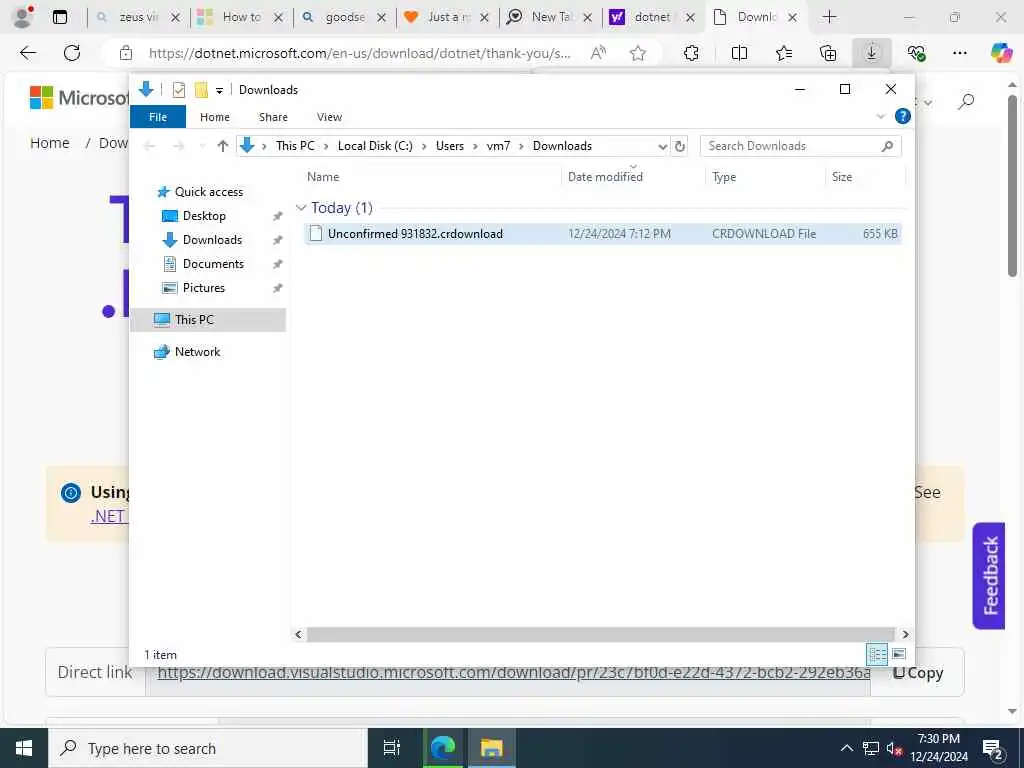Expand breadcrumb arrow after Local Disk (C:)

click(424, 146)
